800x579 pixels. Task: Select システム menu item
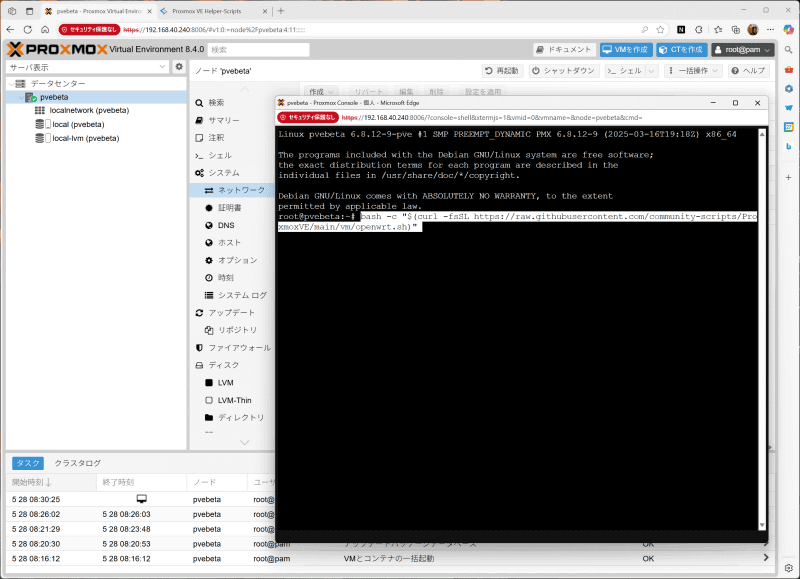point(223,173)
